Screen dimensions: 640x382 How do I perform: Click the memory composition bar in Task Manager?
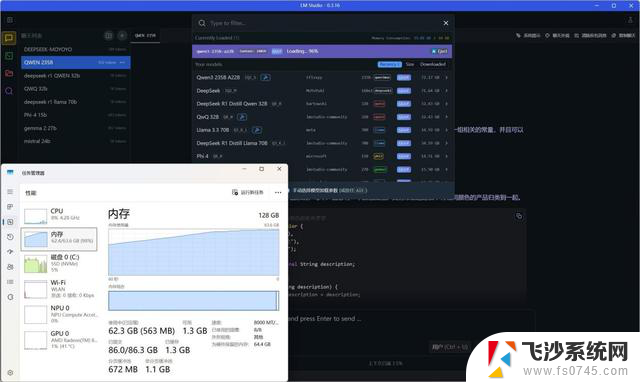[193, 301]
